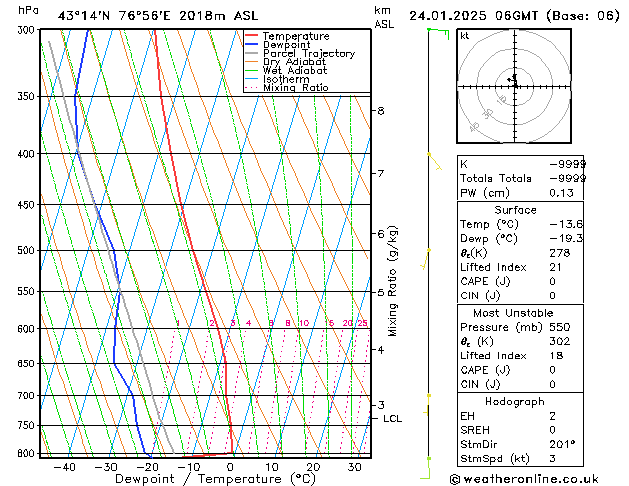Image resolution: width=629 pixels, height=486 pixels.
Task: Click the blue Dewpoint legend line
Action: (251, 44)
